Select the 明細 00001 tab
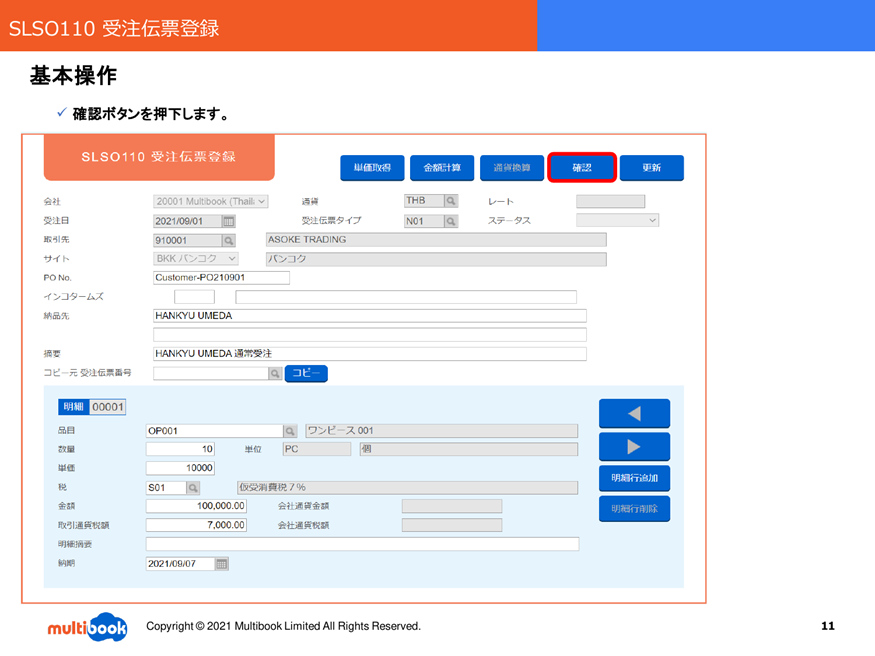This screenshot has height=656, width=875. pyautogui.click(x=92, y=407)
